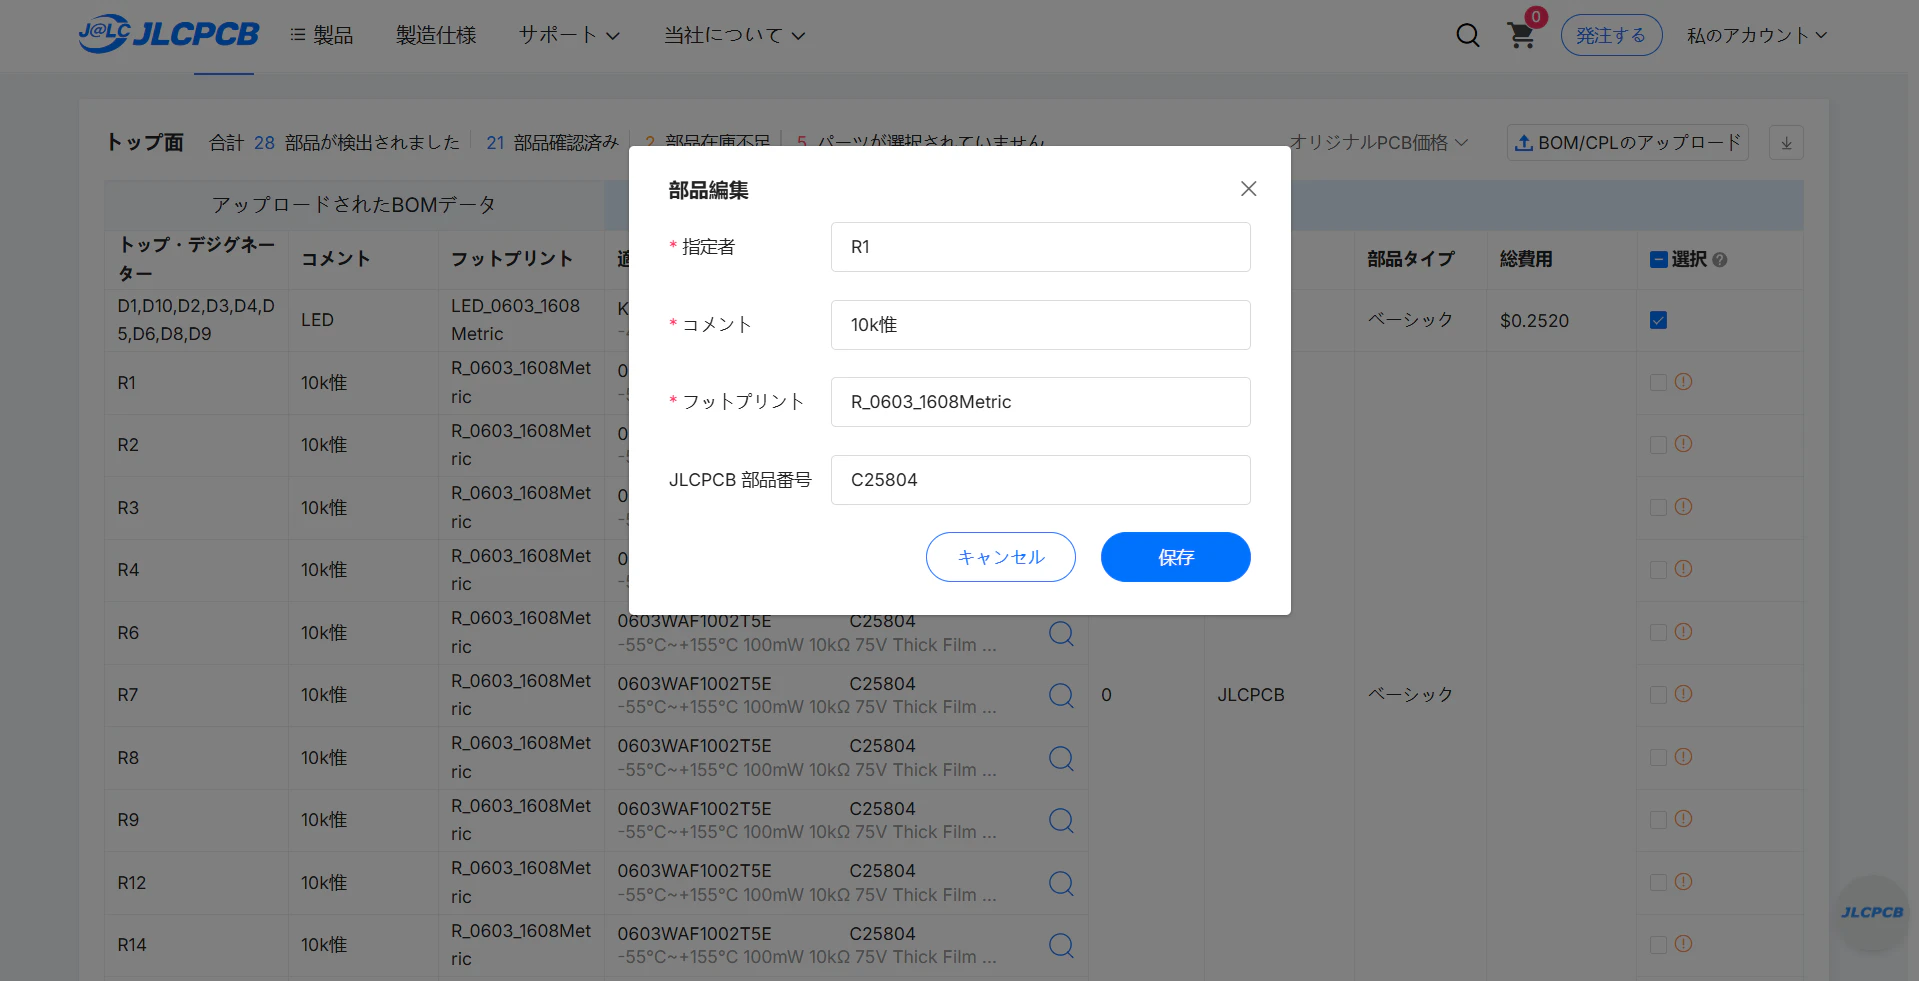Click search part icon in R6 row
Image resolution: width=1919 pixels, height=981 pixels.
1061,633
